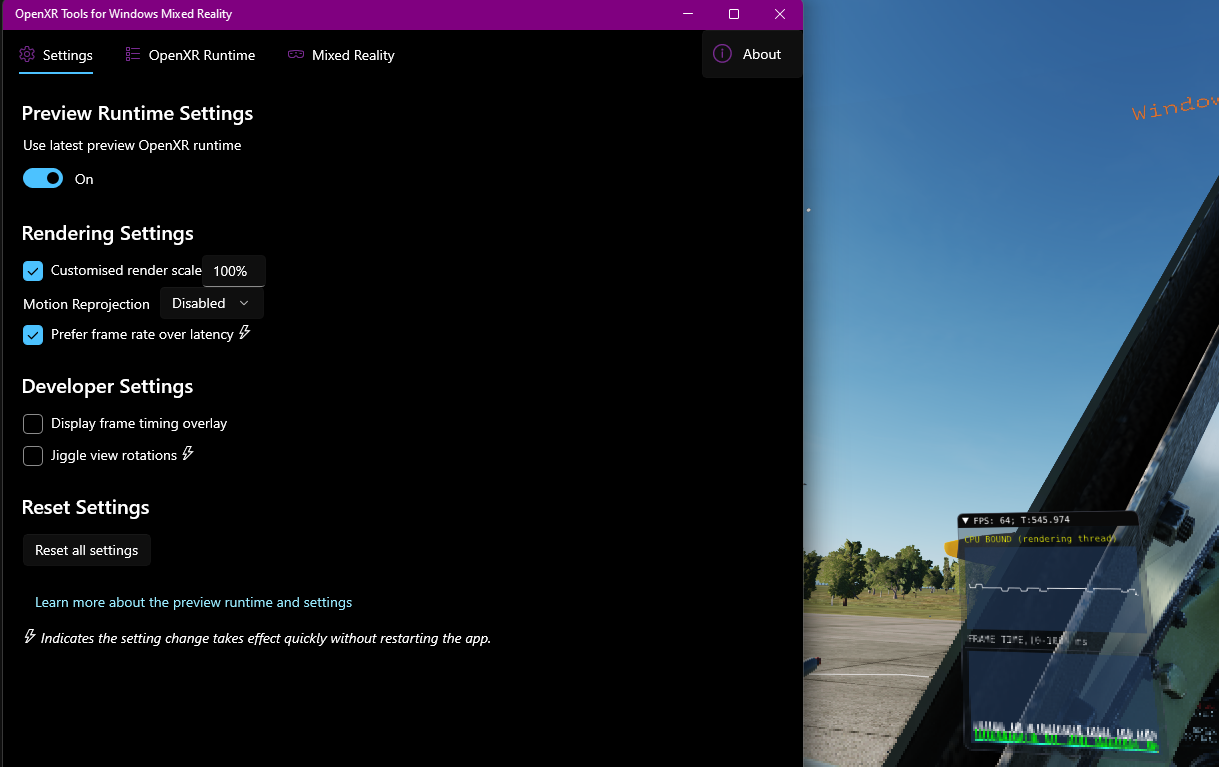Click the 'Use latest preview OpenXR runtime' label
The image size is (1219, 767).
(132, 145)
